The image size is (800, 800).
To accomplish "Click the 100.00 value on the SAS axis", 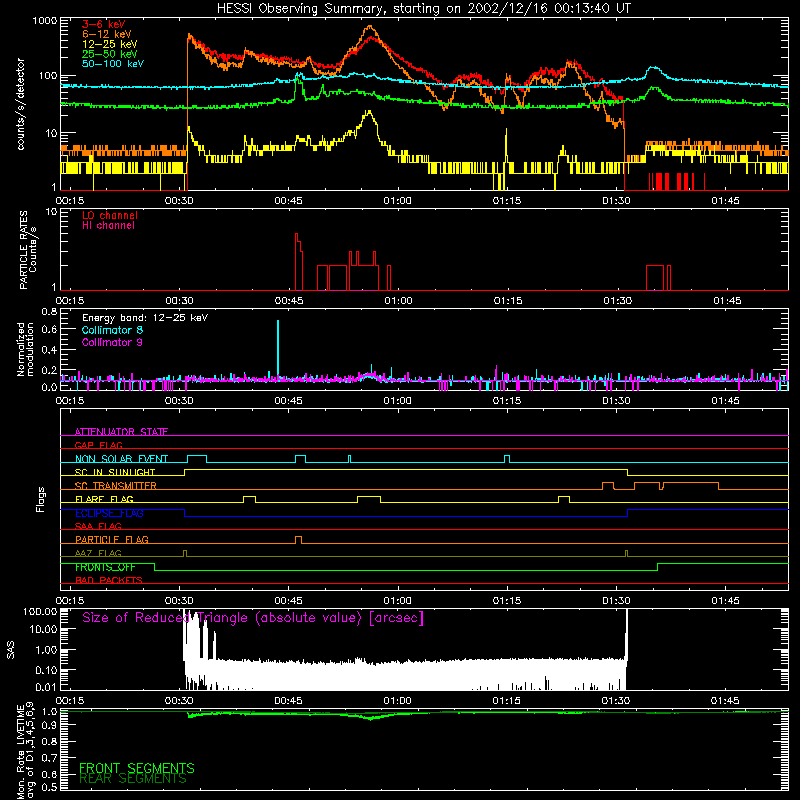I will click(40, 611).
